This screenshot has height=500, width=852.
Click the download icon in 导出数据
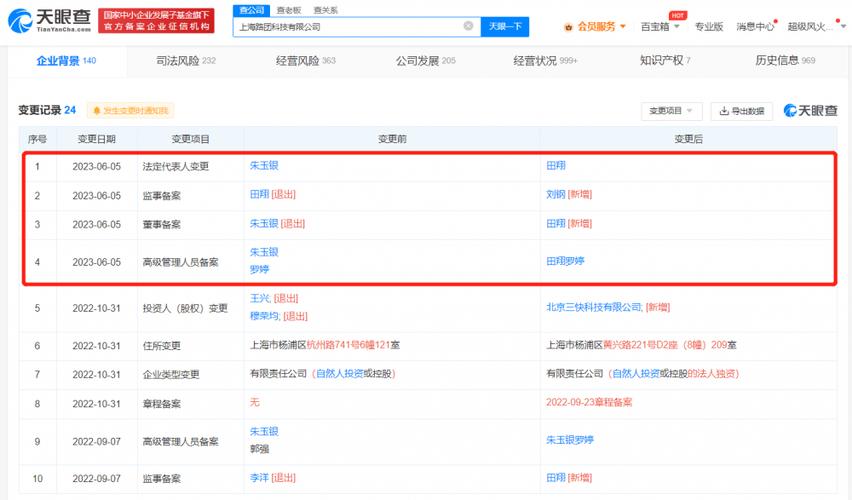724,111
